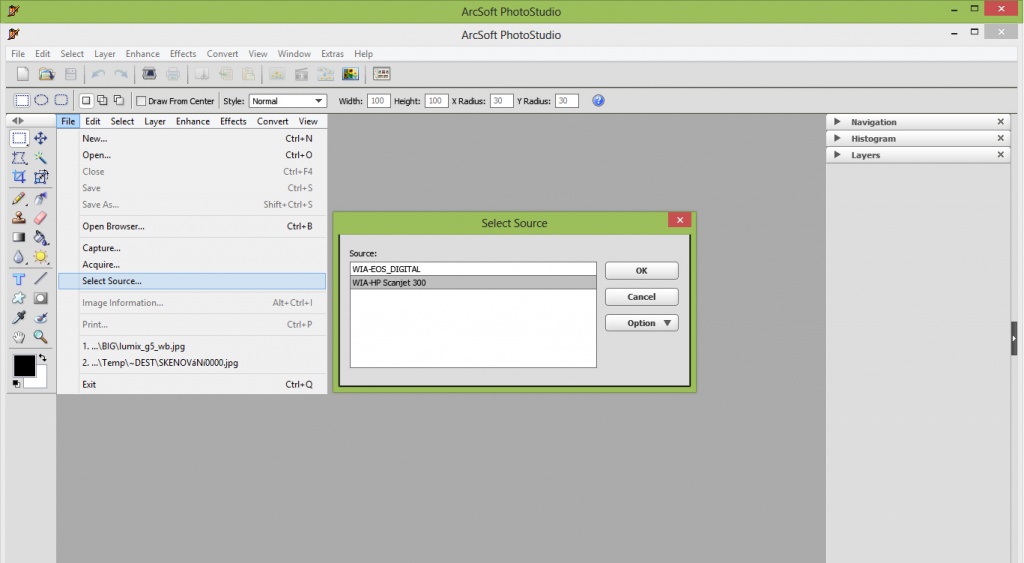Click the X Radius input field
The image size is (1024, 563).
(501, 101)
